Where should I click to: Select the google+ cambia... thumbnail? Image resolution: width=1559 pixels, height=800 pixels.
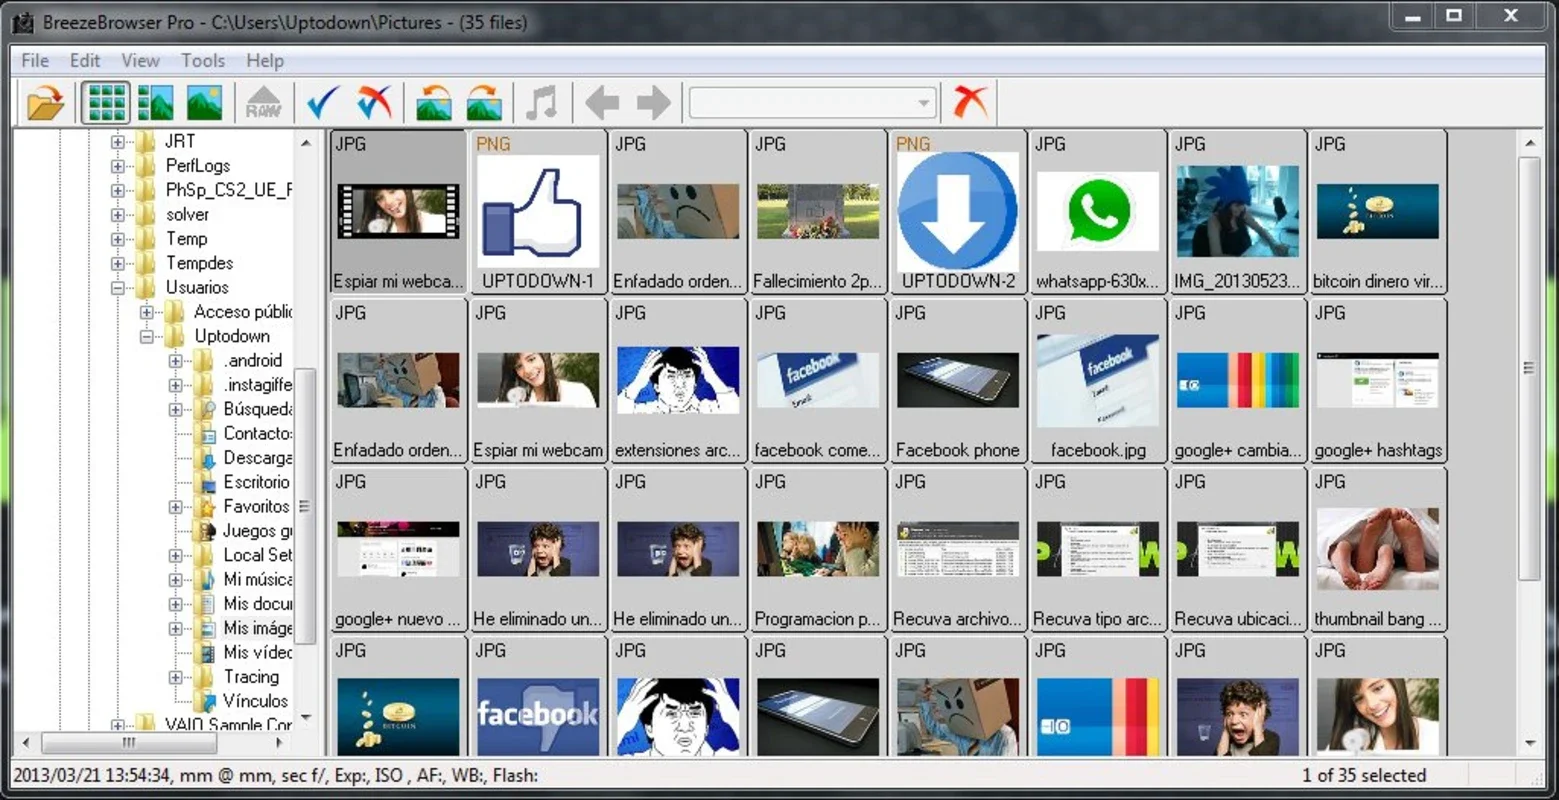coord(1238,381)
